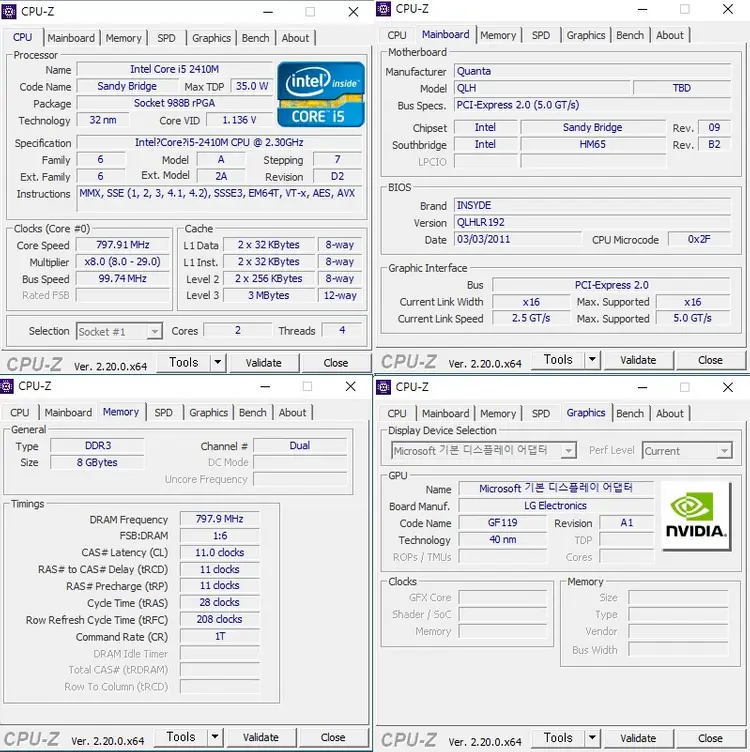Click Tools button in CPU window
The height and width of the screenshot is (752, 750).
point(184,362)
